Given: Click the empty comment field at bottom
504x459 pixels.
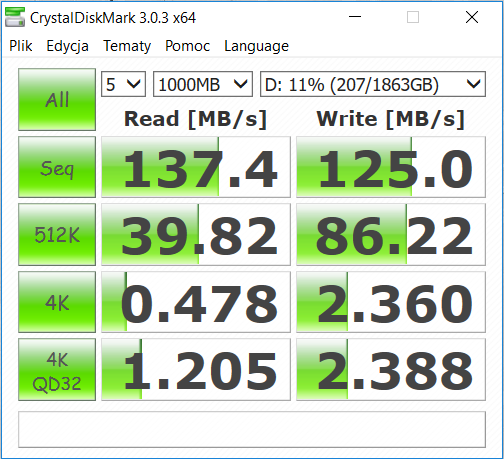Looking at the screenshot, I should (x=252, y=429).
